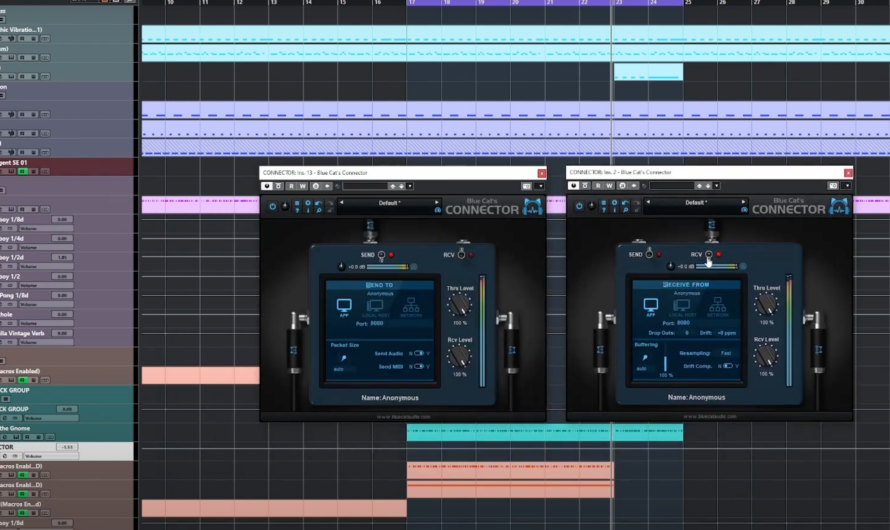Open Volume parameter dropdown on Vintage Verb track

[46, 343]
